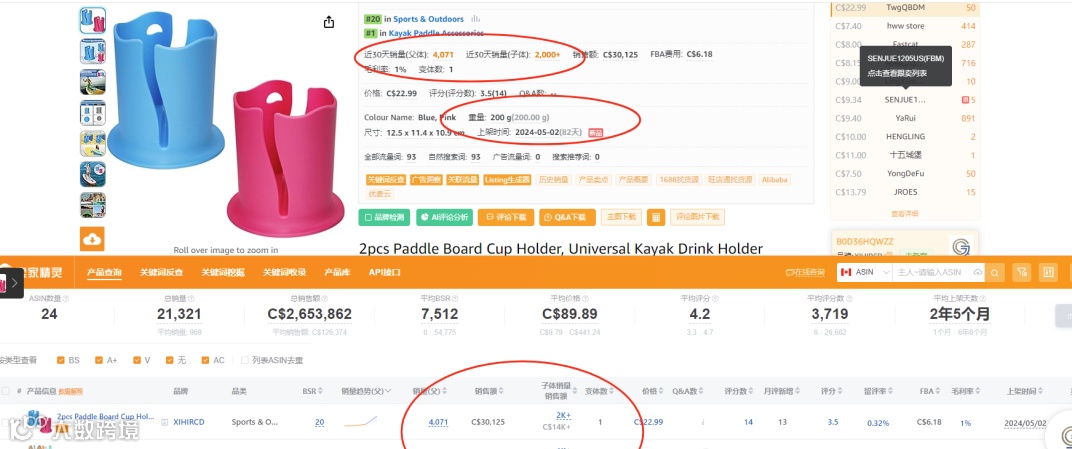Open the Kayak Paddle Accessories category link
The image size is (1072, 449).
[x=436, y=33]
